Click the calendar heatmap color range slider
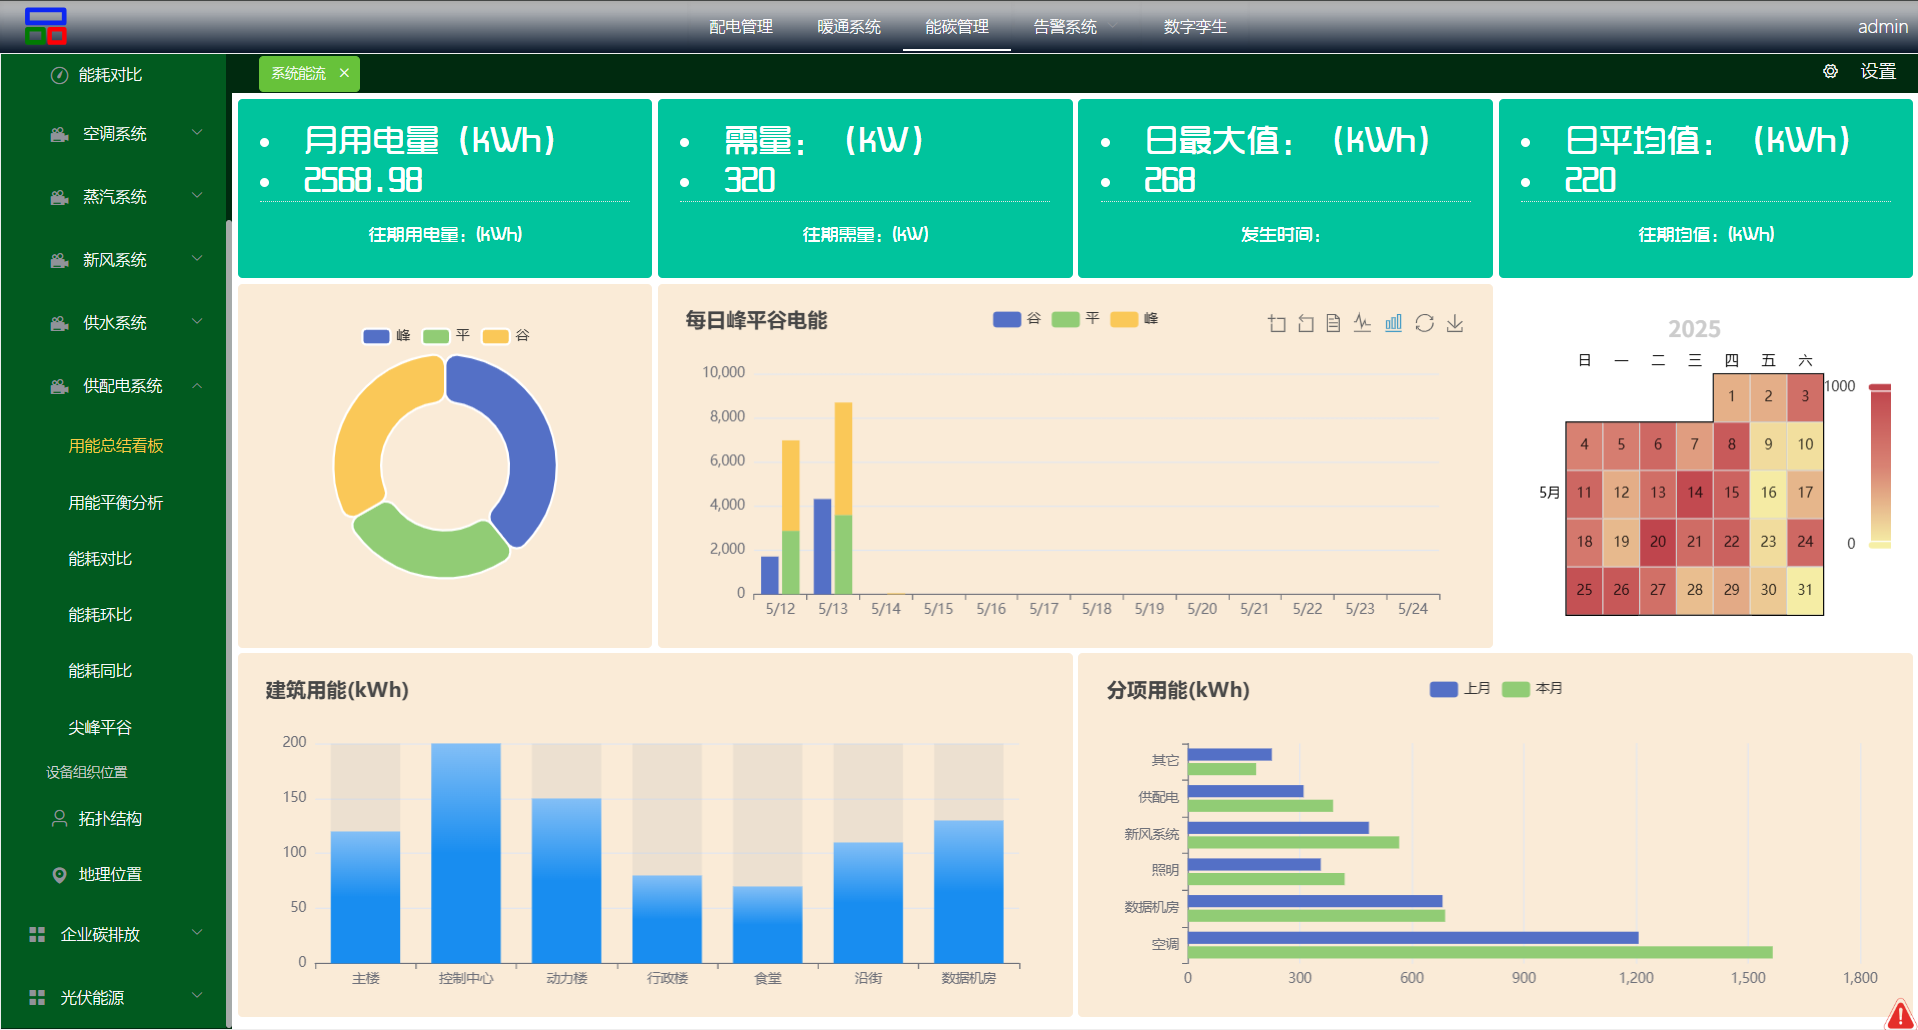Screen dimensions: 1918x1030 point(1880,466)
